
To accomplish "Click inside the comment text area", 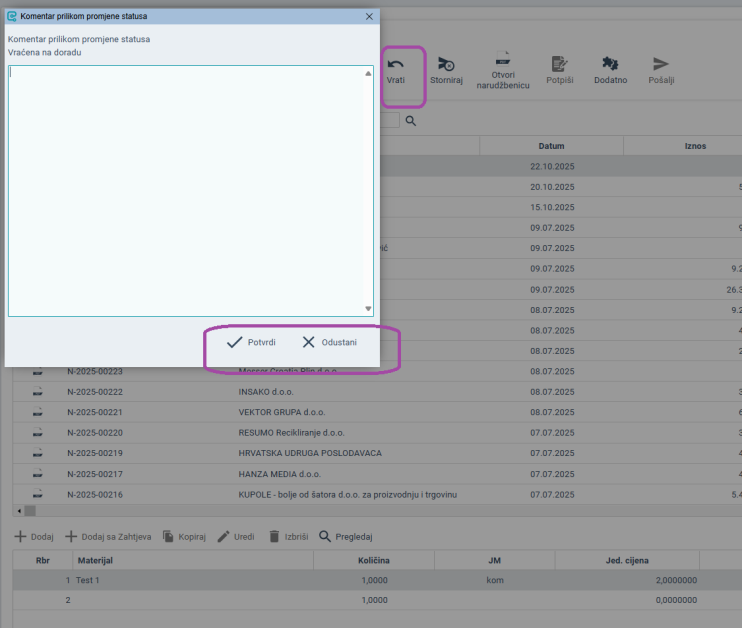I will pos(185,190).
